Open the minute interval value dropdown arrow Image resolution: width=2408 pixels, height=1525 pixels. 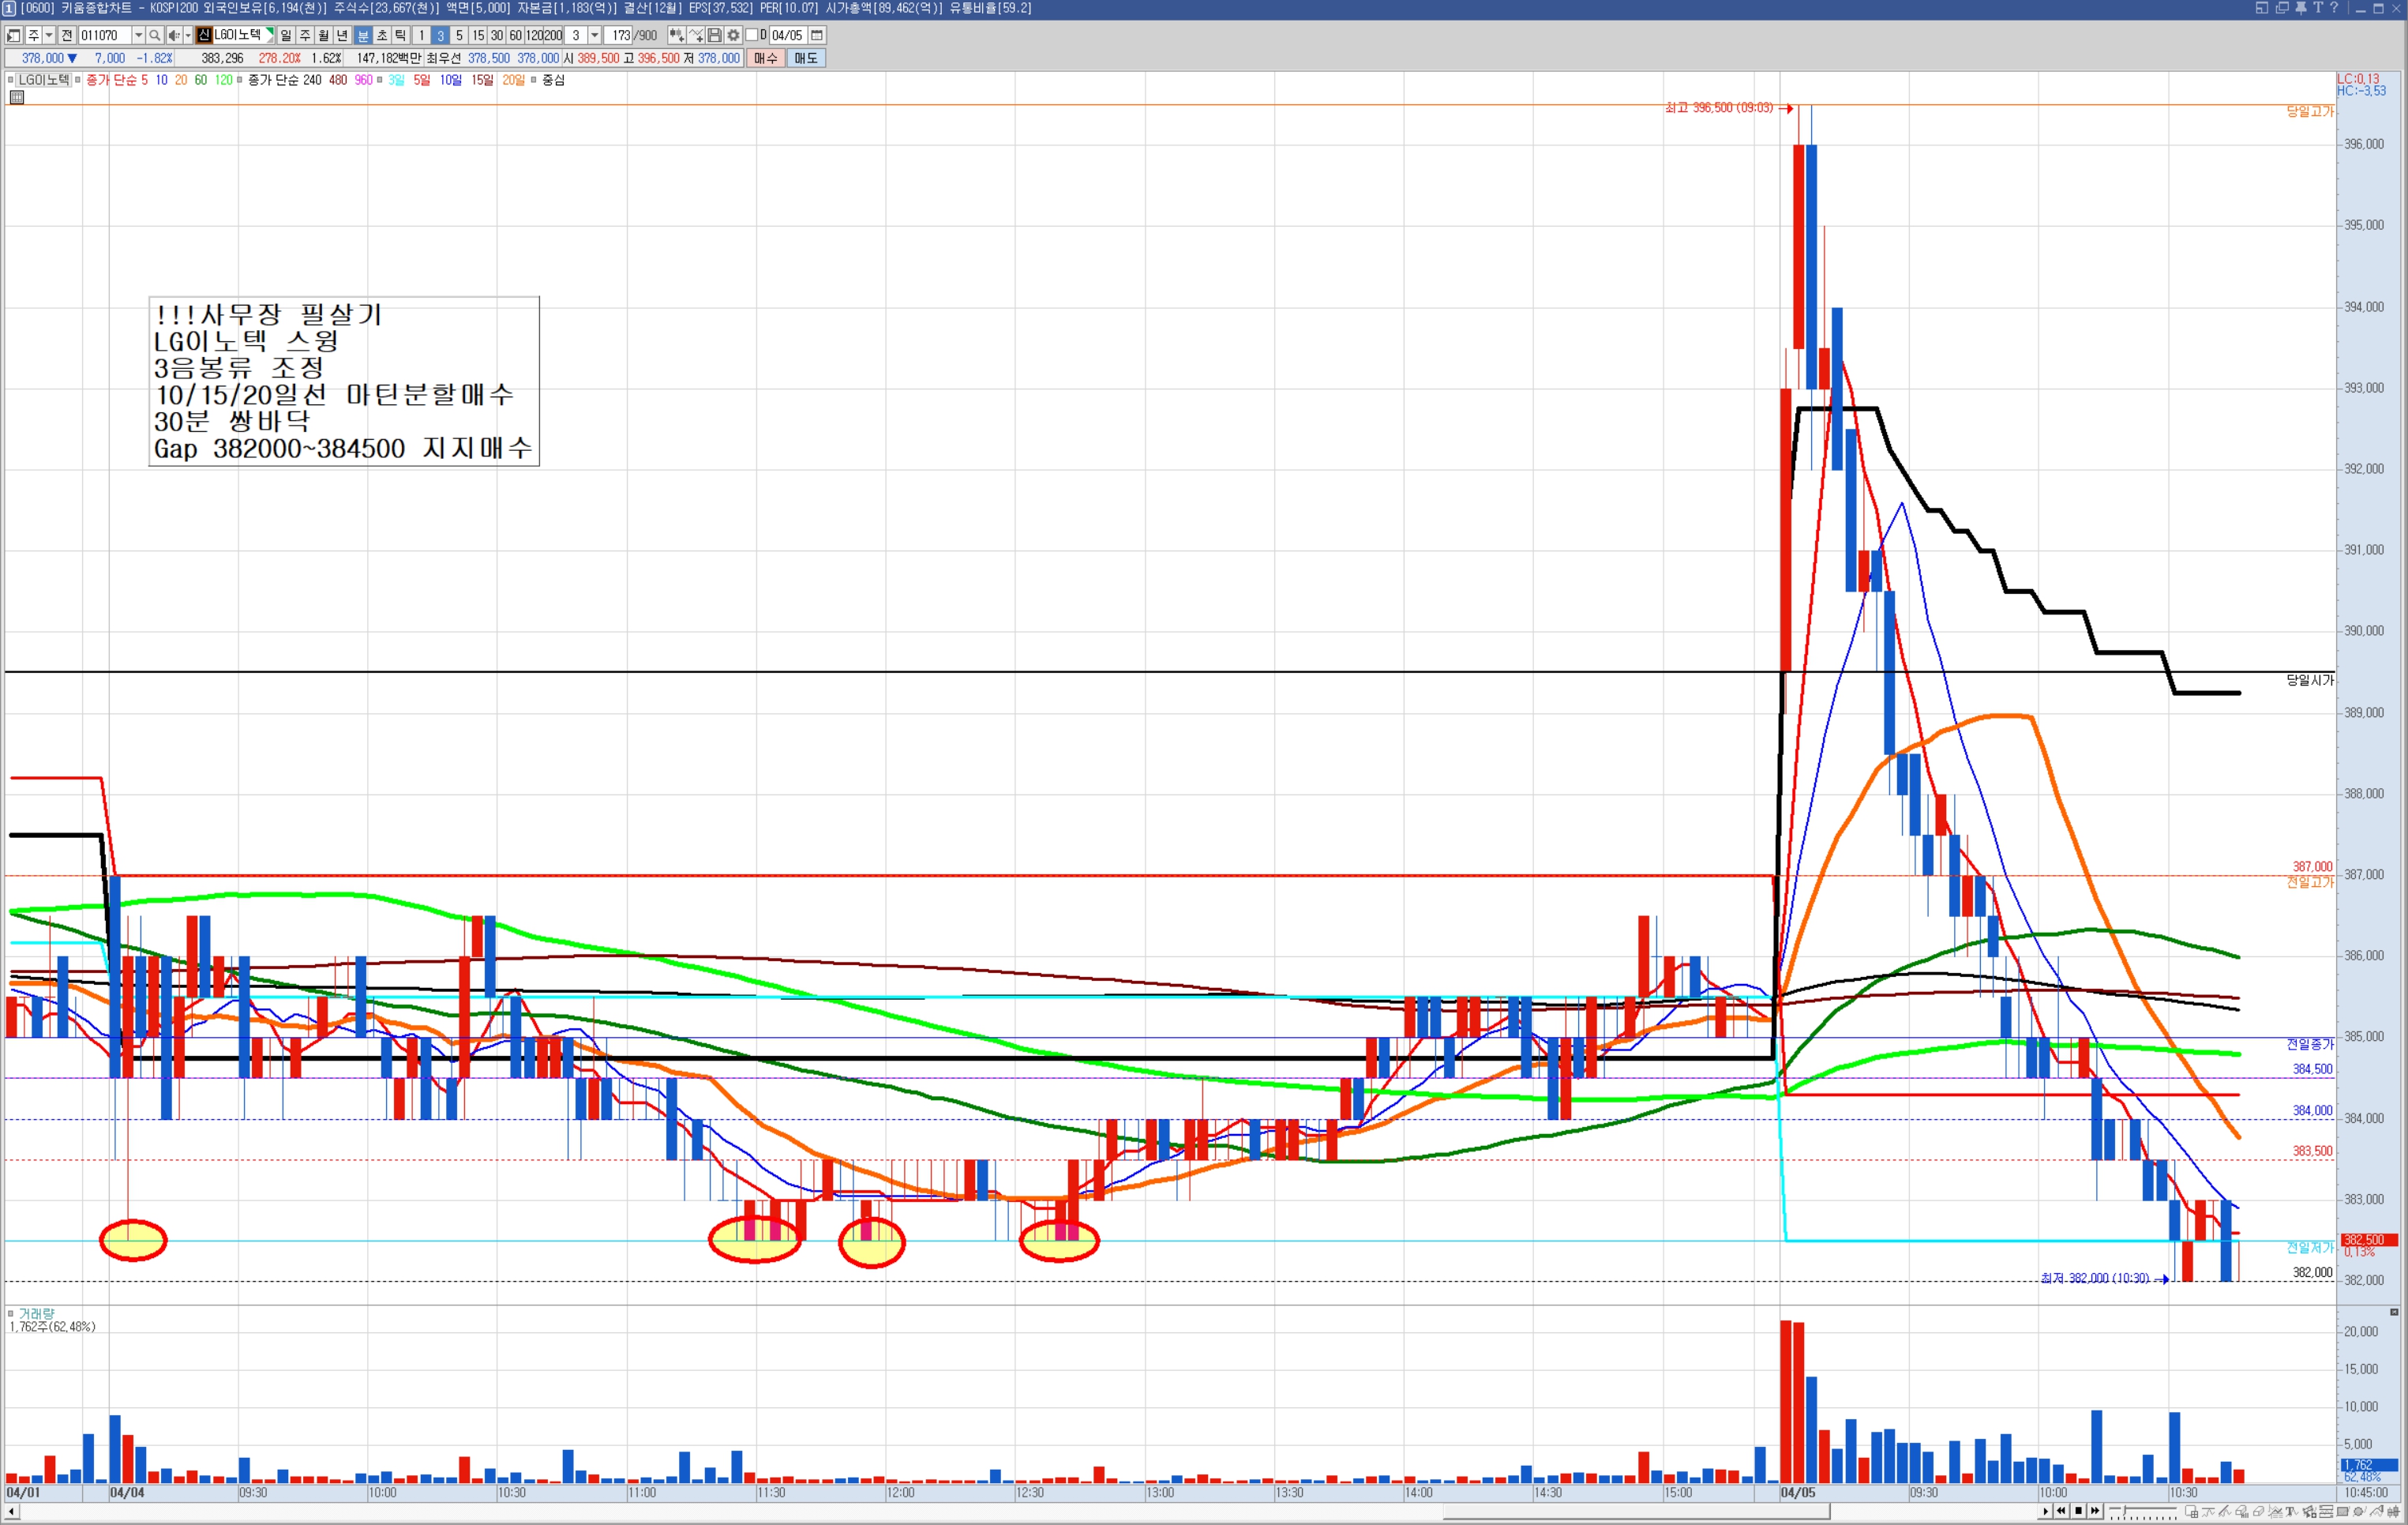[x=594, y=35]
